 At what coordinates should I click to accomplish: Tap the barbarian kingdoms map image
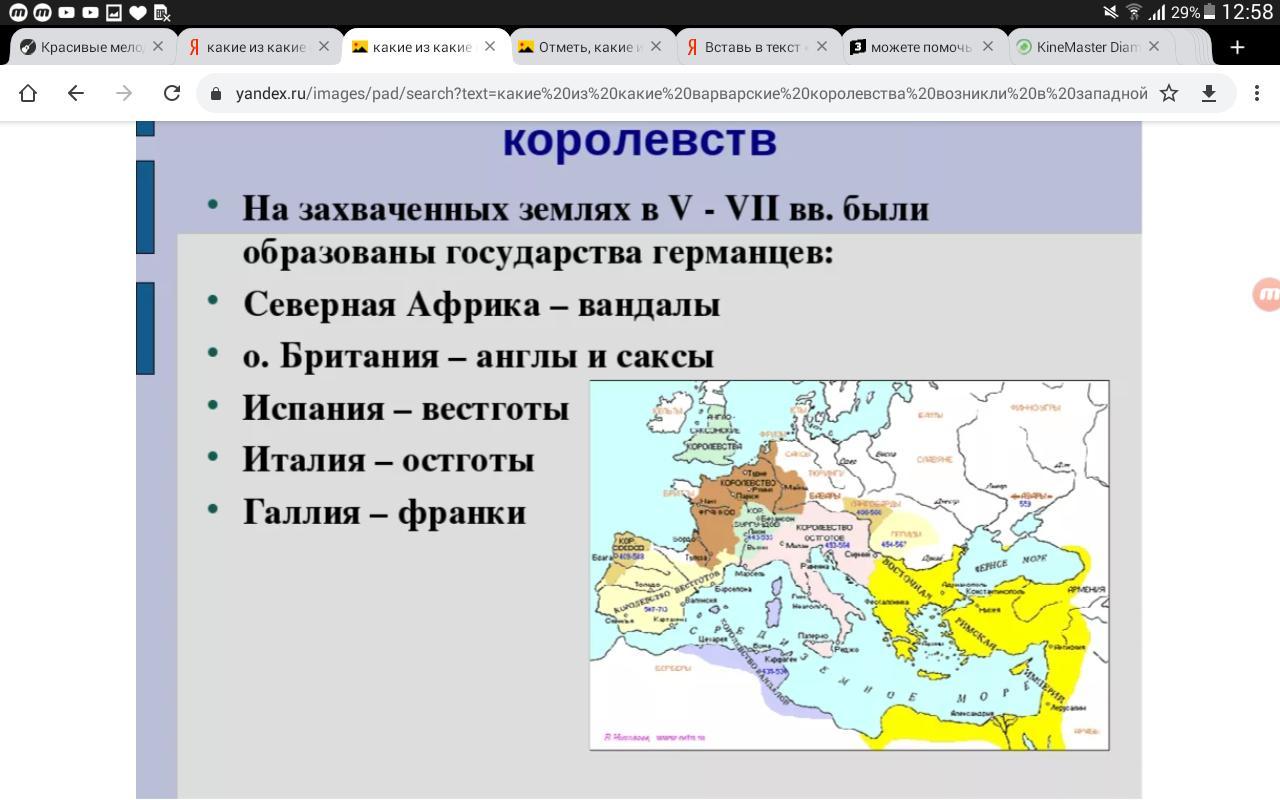click(849, 565)
